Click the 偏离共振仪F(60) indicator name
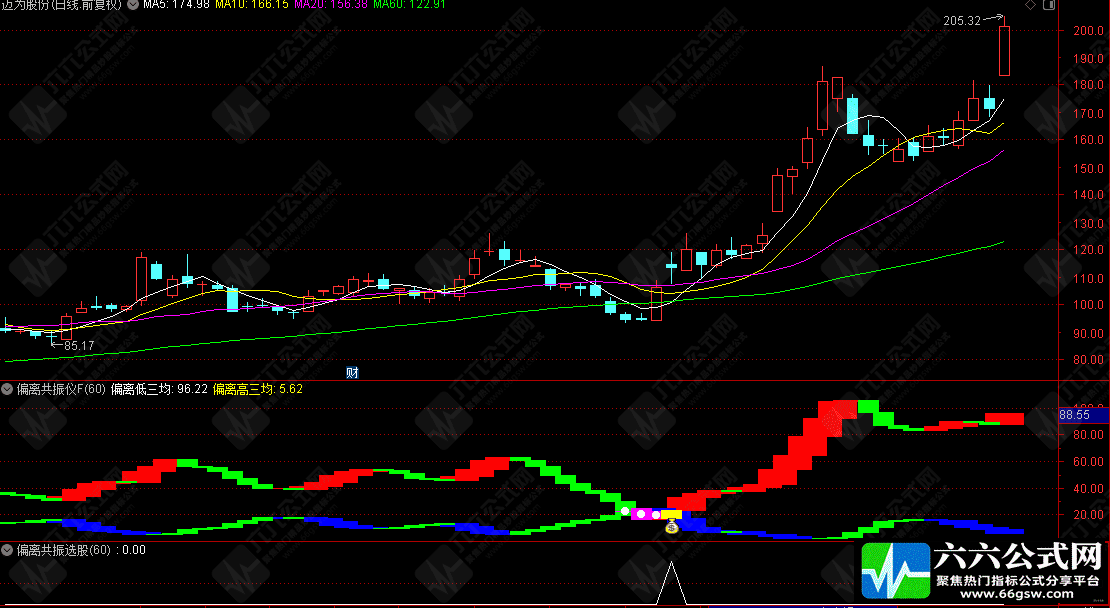Viewport: 1110px width, 608px height. coord(61,389)
